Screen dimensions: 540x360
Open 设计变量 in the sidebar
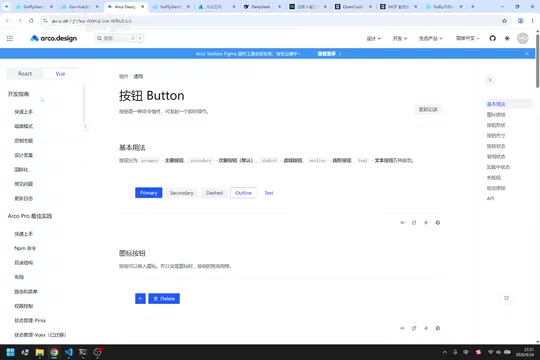click(23, 155)
